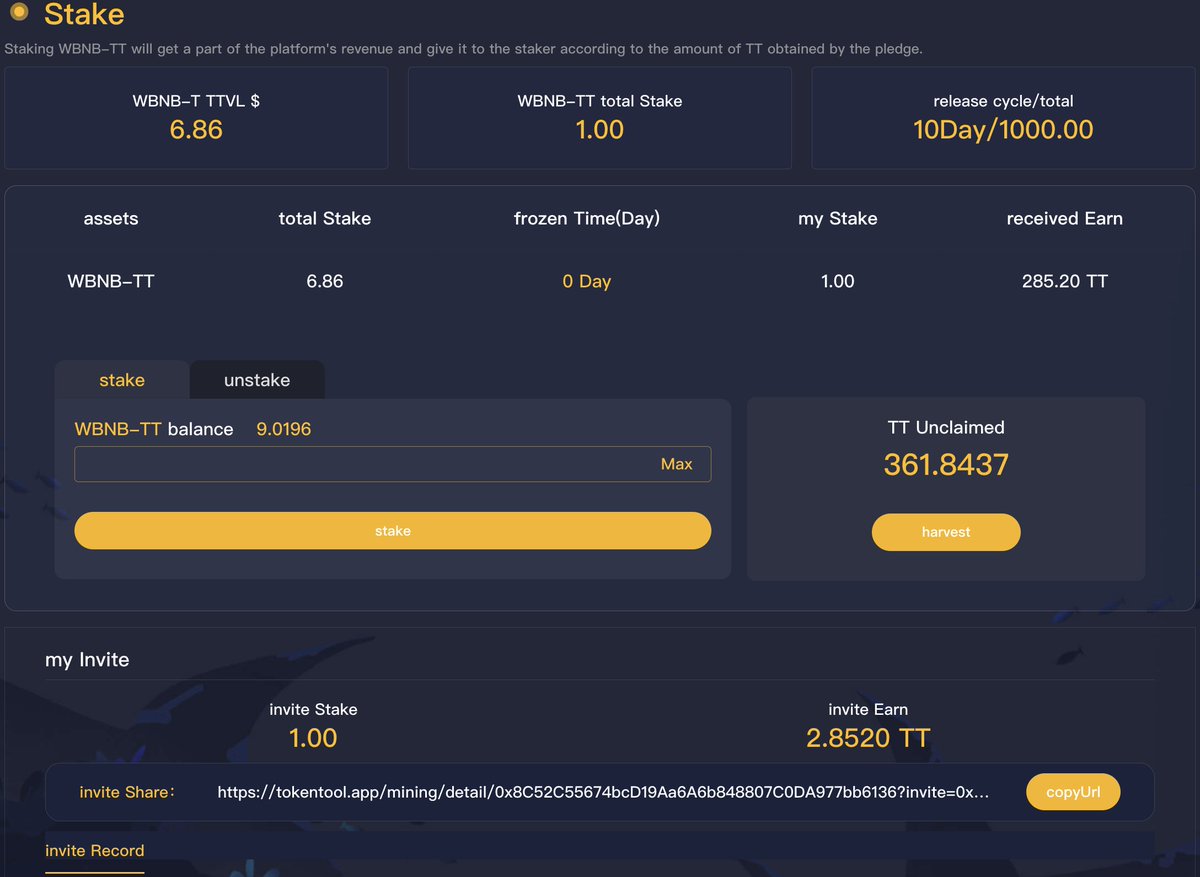
Task: Click the WBNB-TT balance label
Action: pos(154,429)
